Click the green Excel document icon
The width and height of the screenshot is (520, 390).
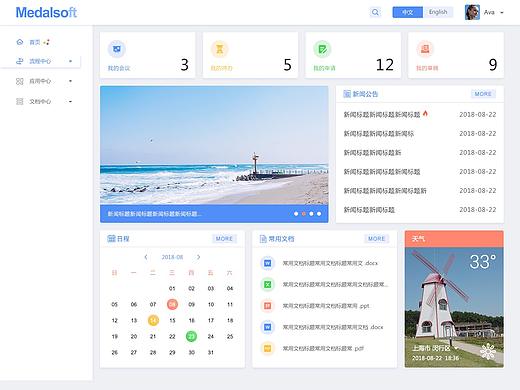click(267, 285)
